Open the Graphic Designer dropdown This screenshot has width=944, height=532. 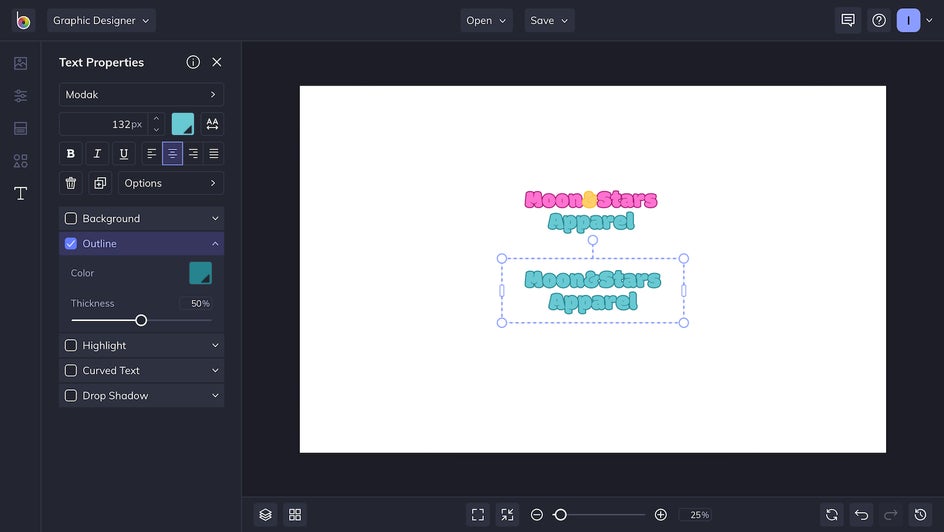tap(101, 20)
